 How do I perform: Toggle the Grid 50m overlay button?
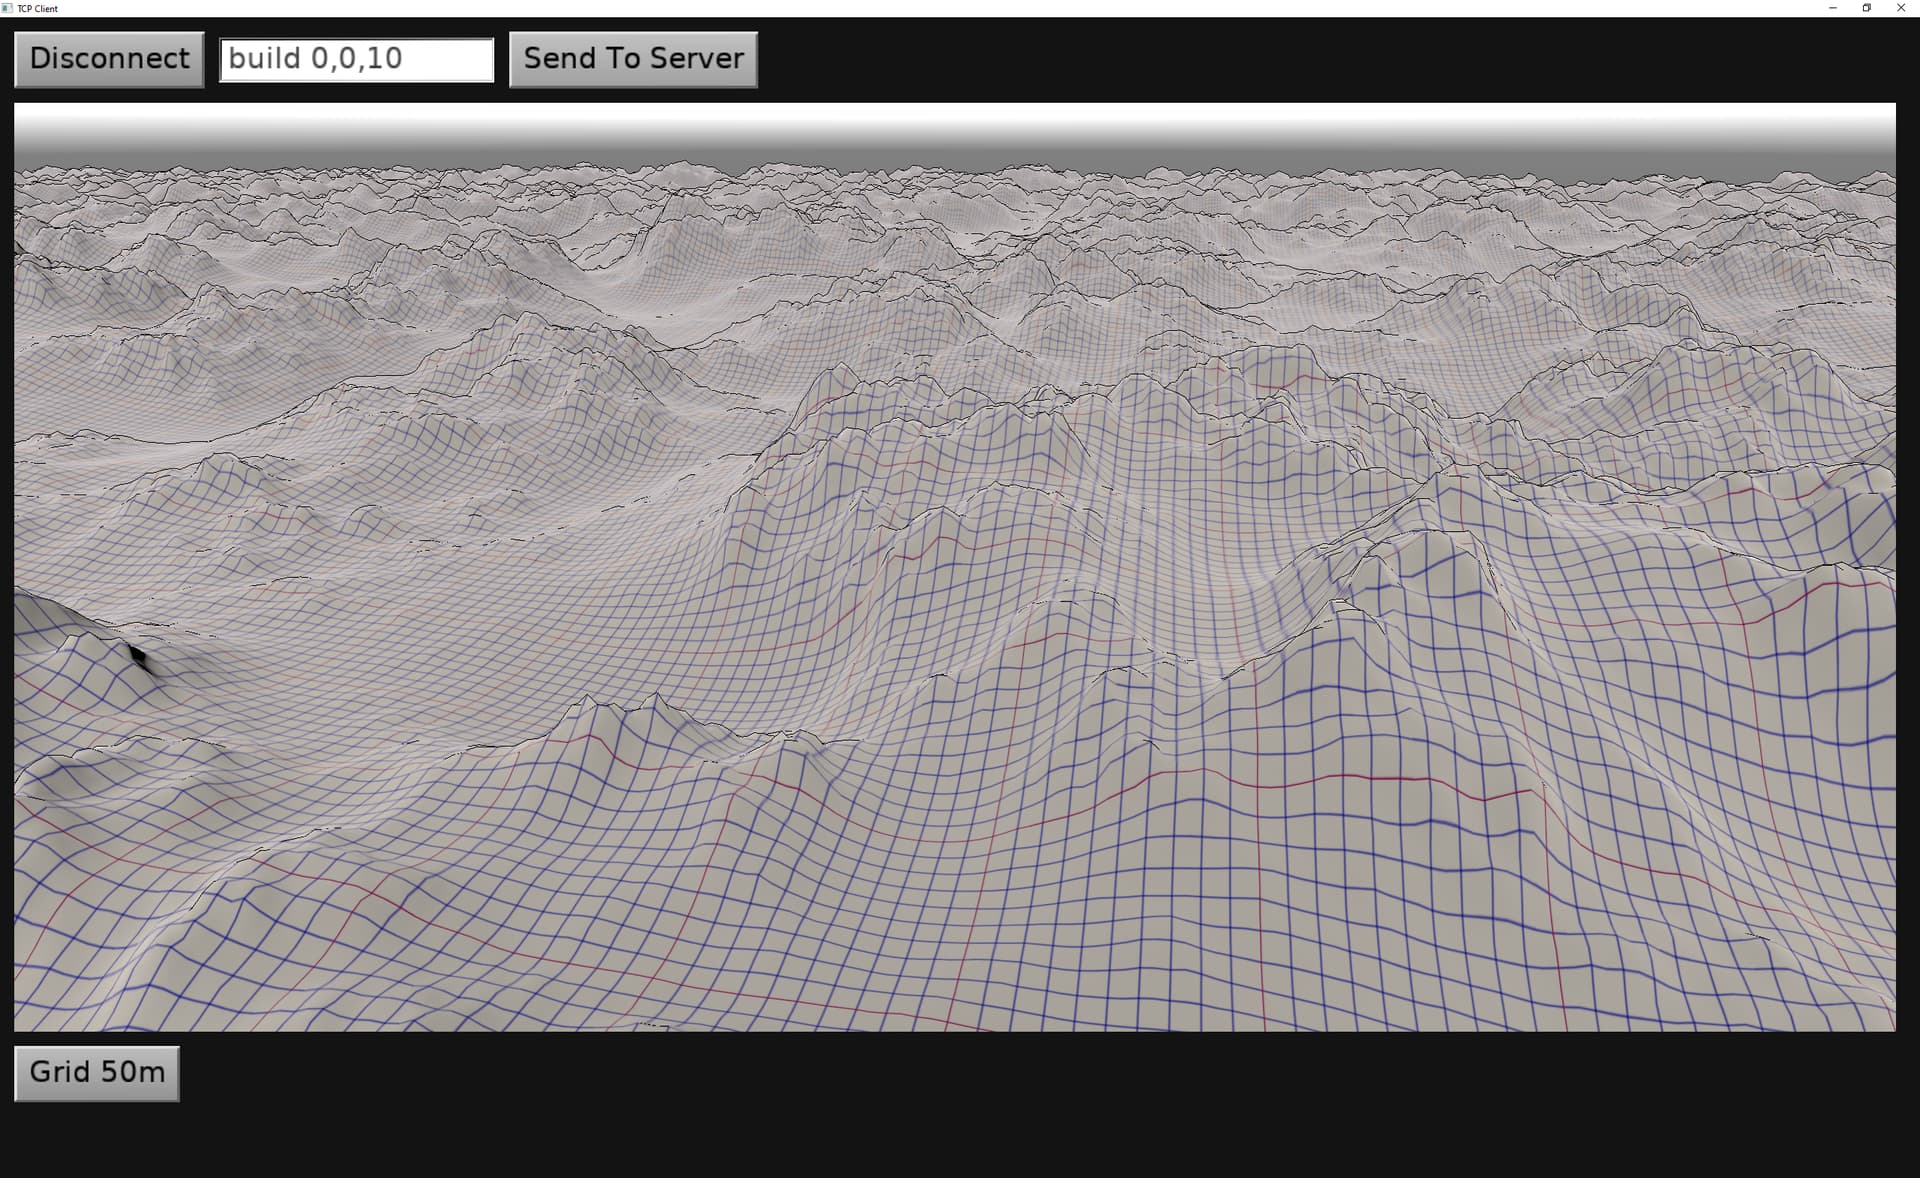click(x=97, y=1073)
